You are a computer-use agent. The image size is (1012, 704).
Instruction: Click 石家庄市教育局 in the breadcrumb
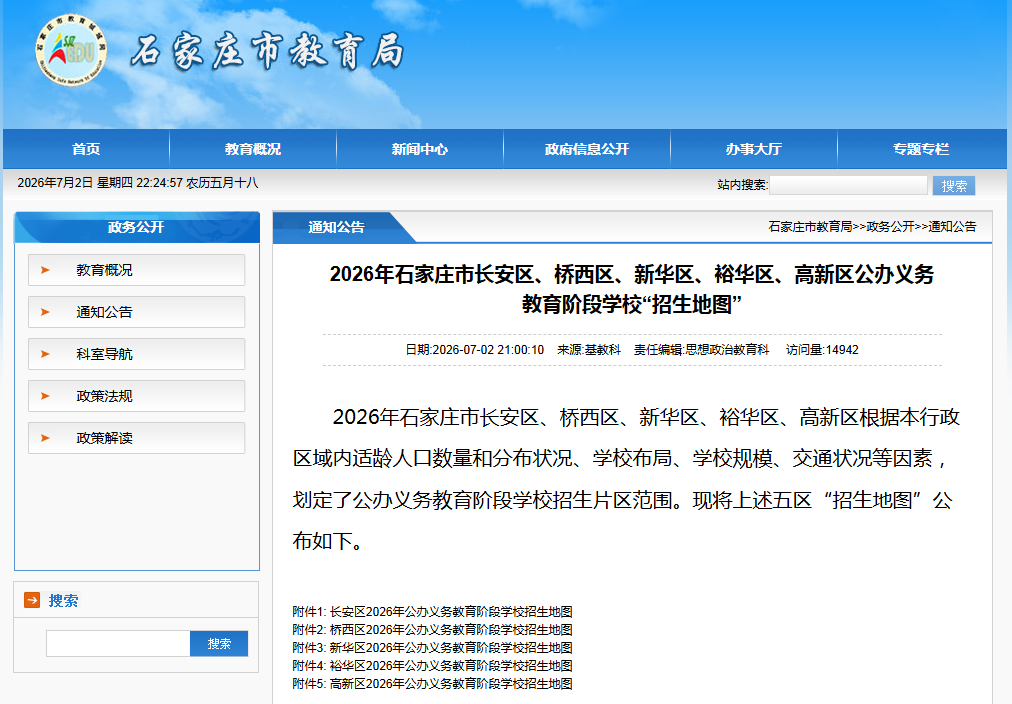(810, 226)
